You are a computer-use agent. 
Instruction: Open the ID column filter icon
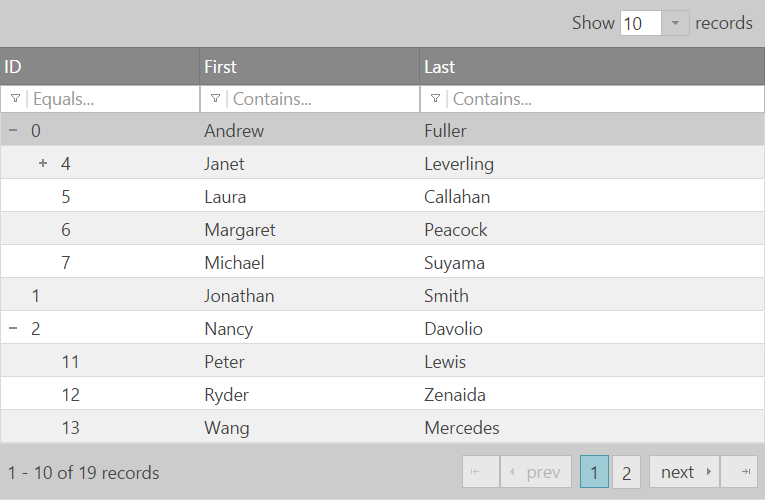point(16,99)
